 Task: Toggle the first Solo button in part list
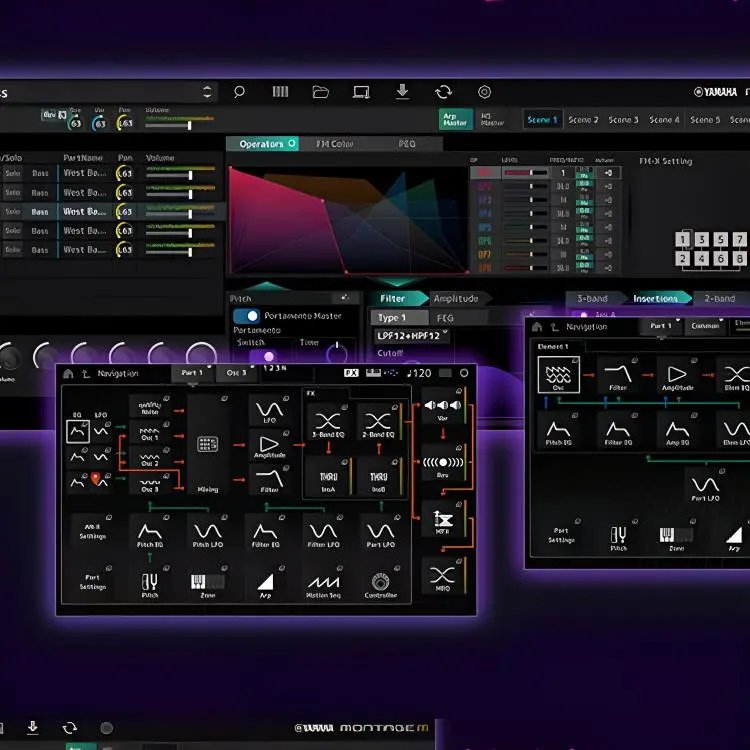[13, 173]
